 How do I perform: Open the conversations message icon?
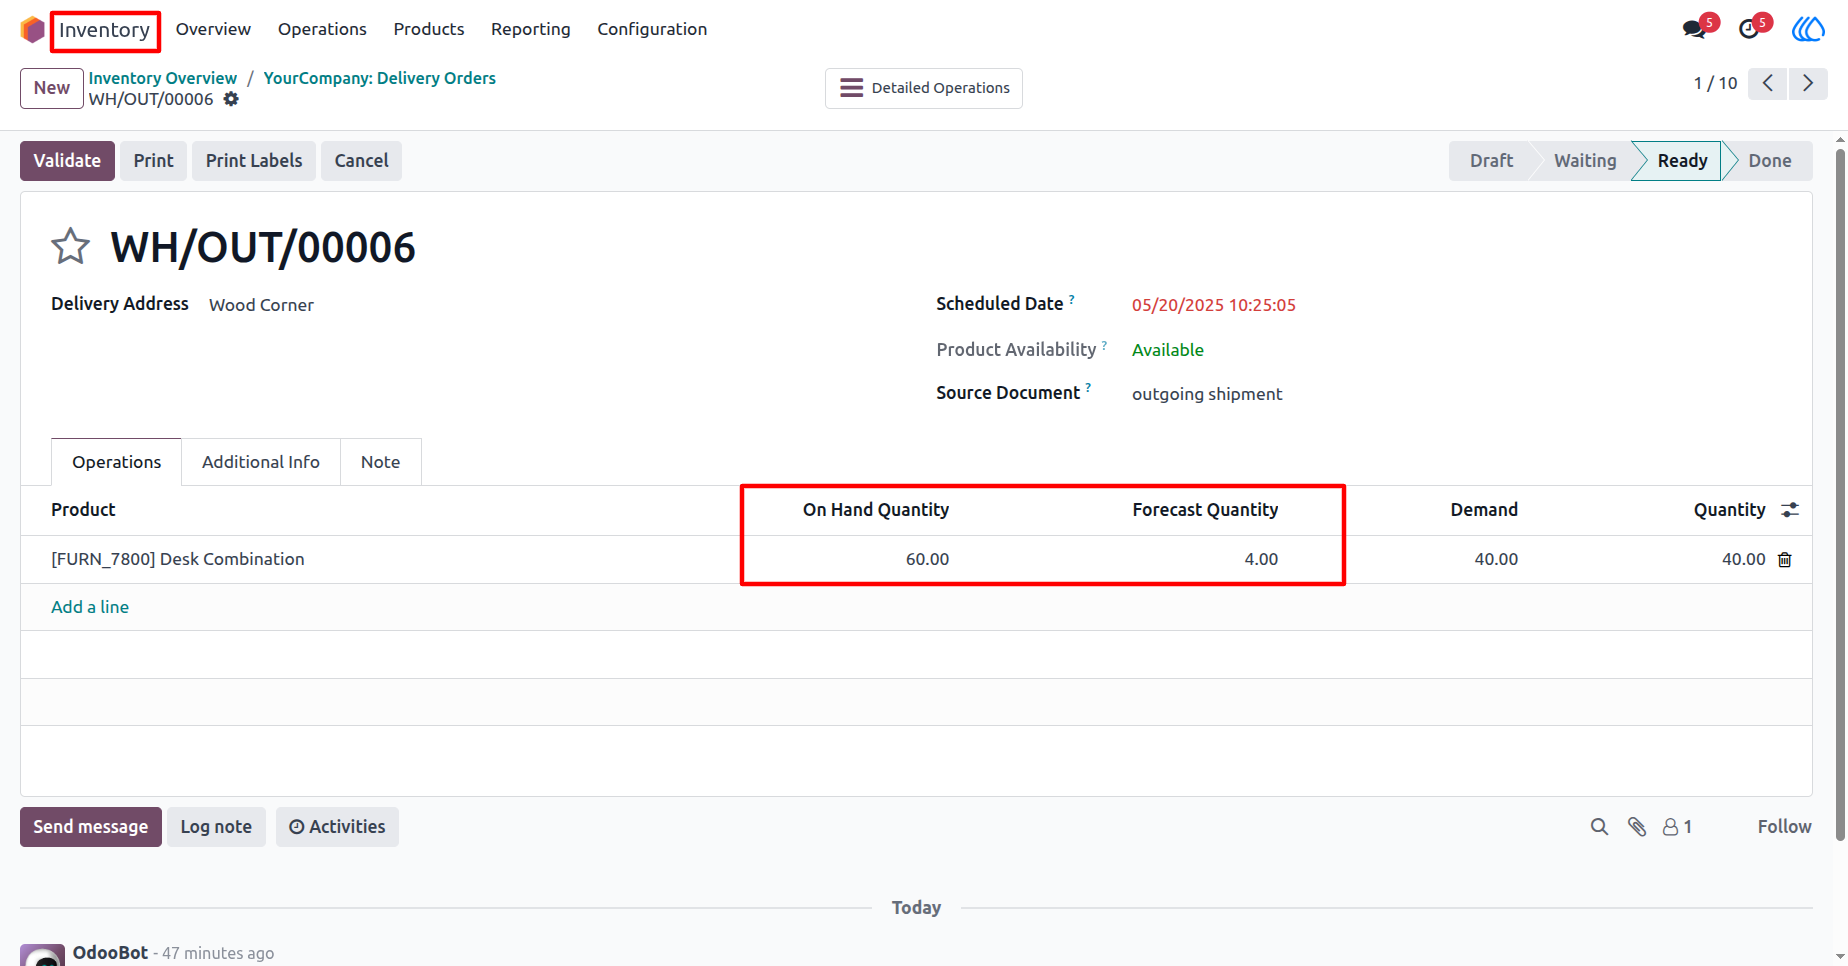1694,29
